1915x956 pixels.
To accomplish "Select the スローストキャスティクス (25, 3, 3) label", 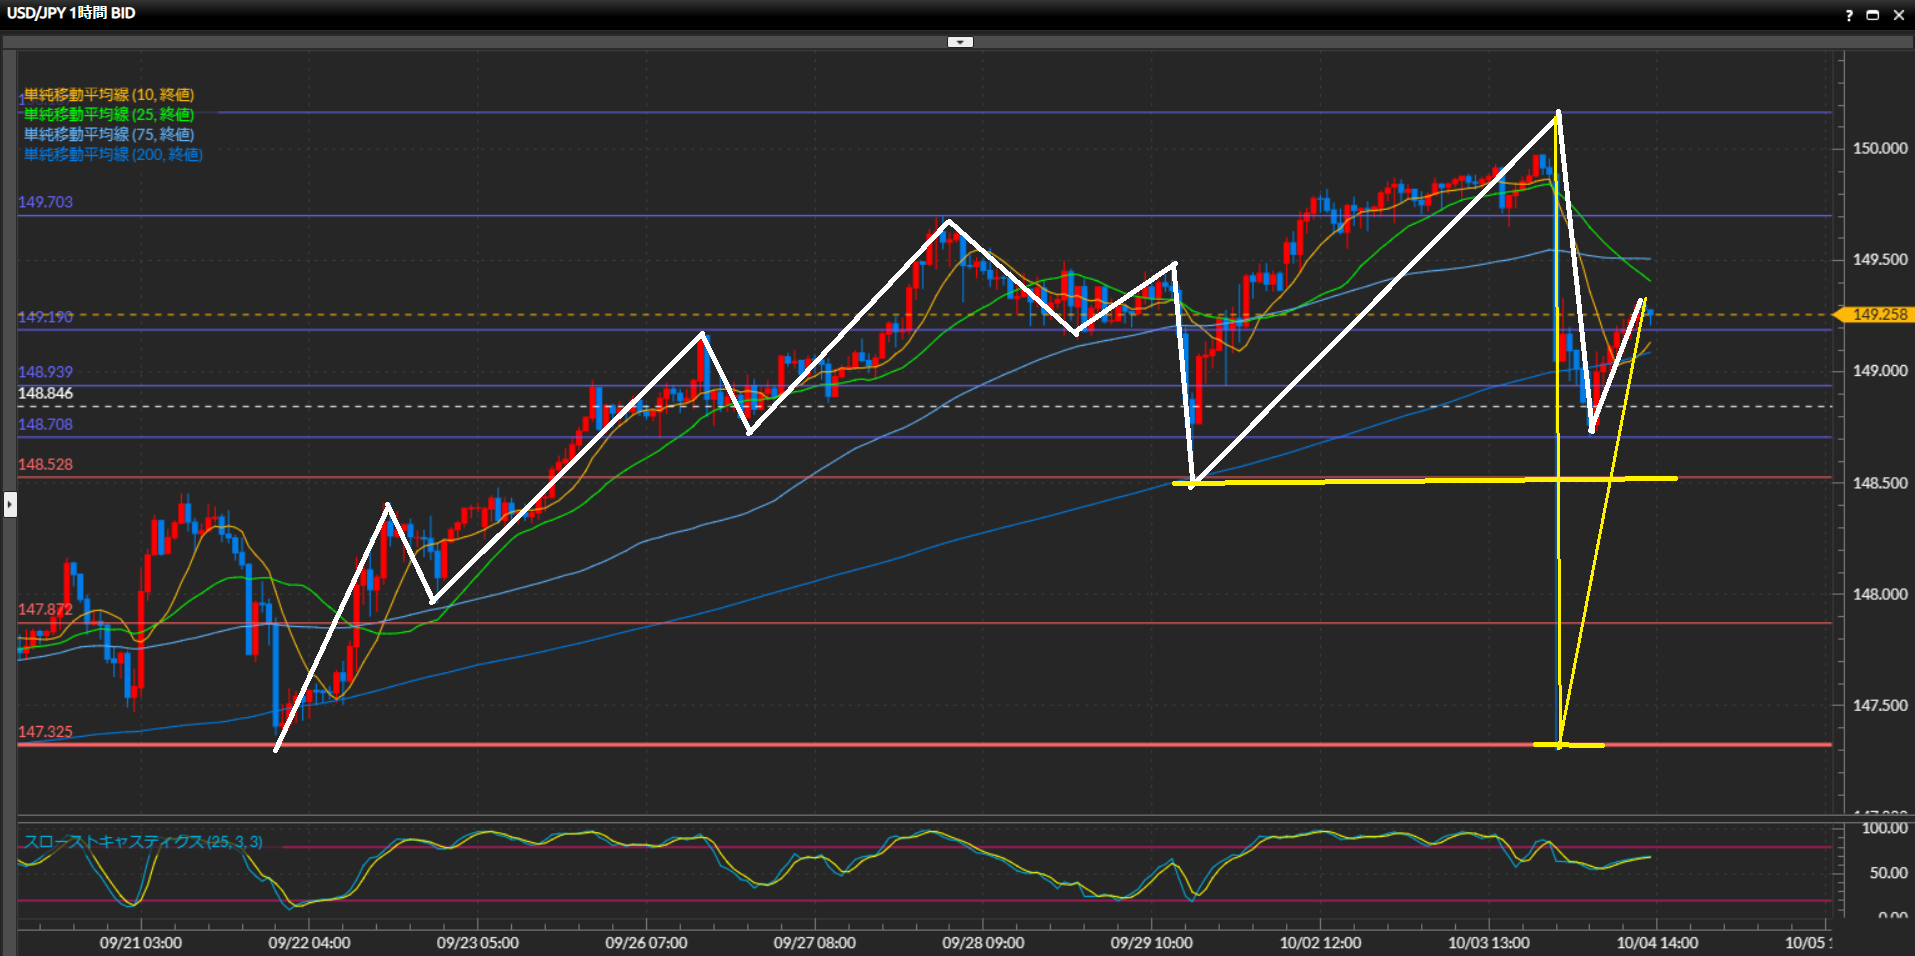I will [143, 842].
